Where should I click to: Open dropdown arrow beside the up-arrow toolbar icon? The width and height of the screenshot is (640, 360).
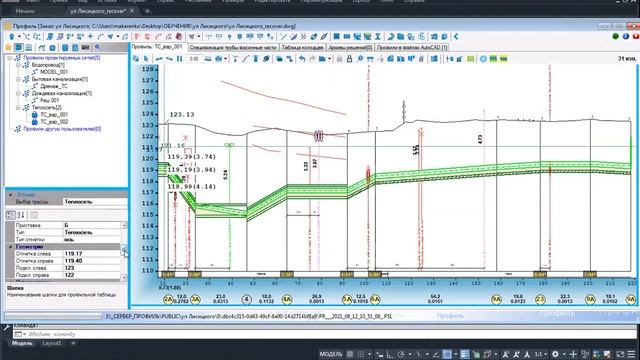[19, 37]
